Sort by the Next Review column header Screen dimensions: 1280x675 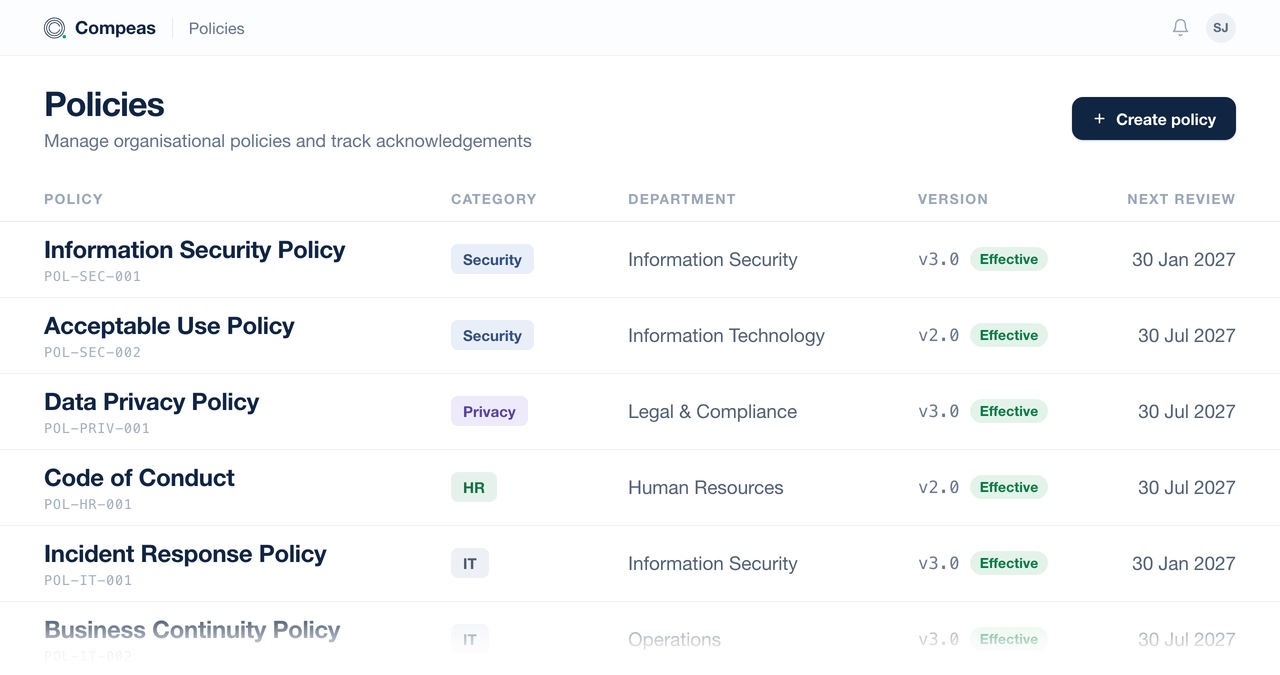[x=1181, y=199]
